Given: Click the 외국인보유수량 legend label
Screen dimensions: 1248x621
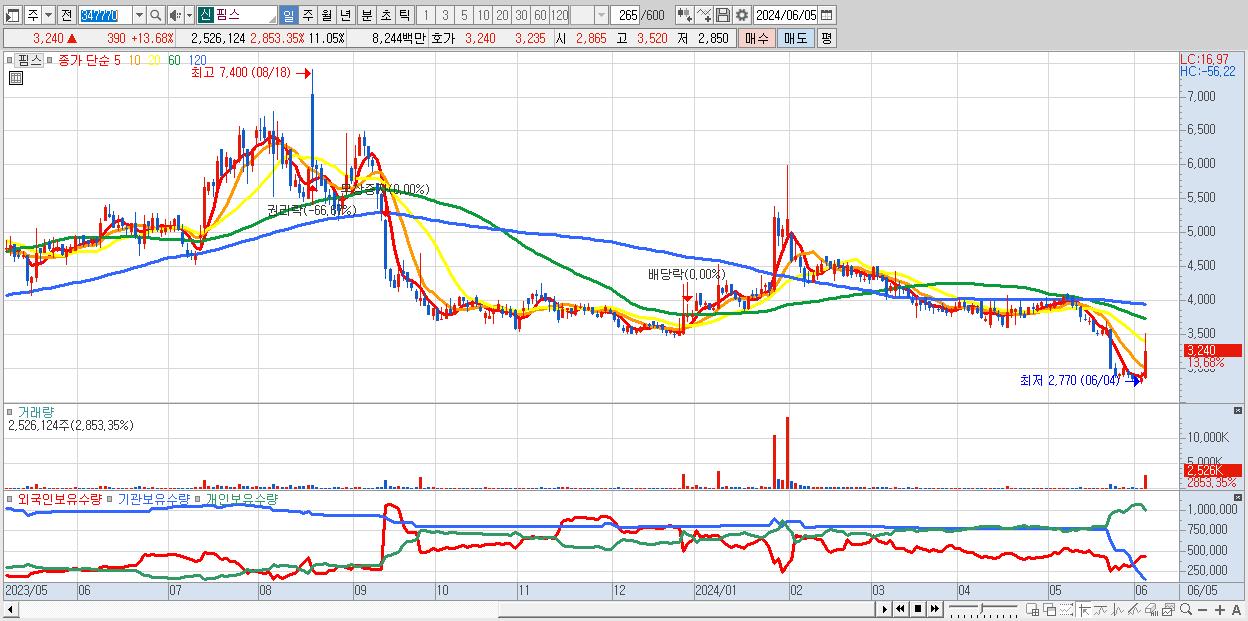Looking at the screenshot, I should (60, 498).
